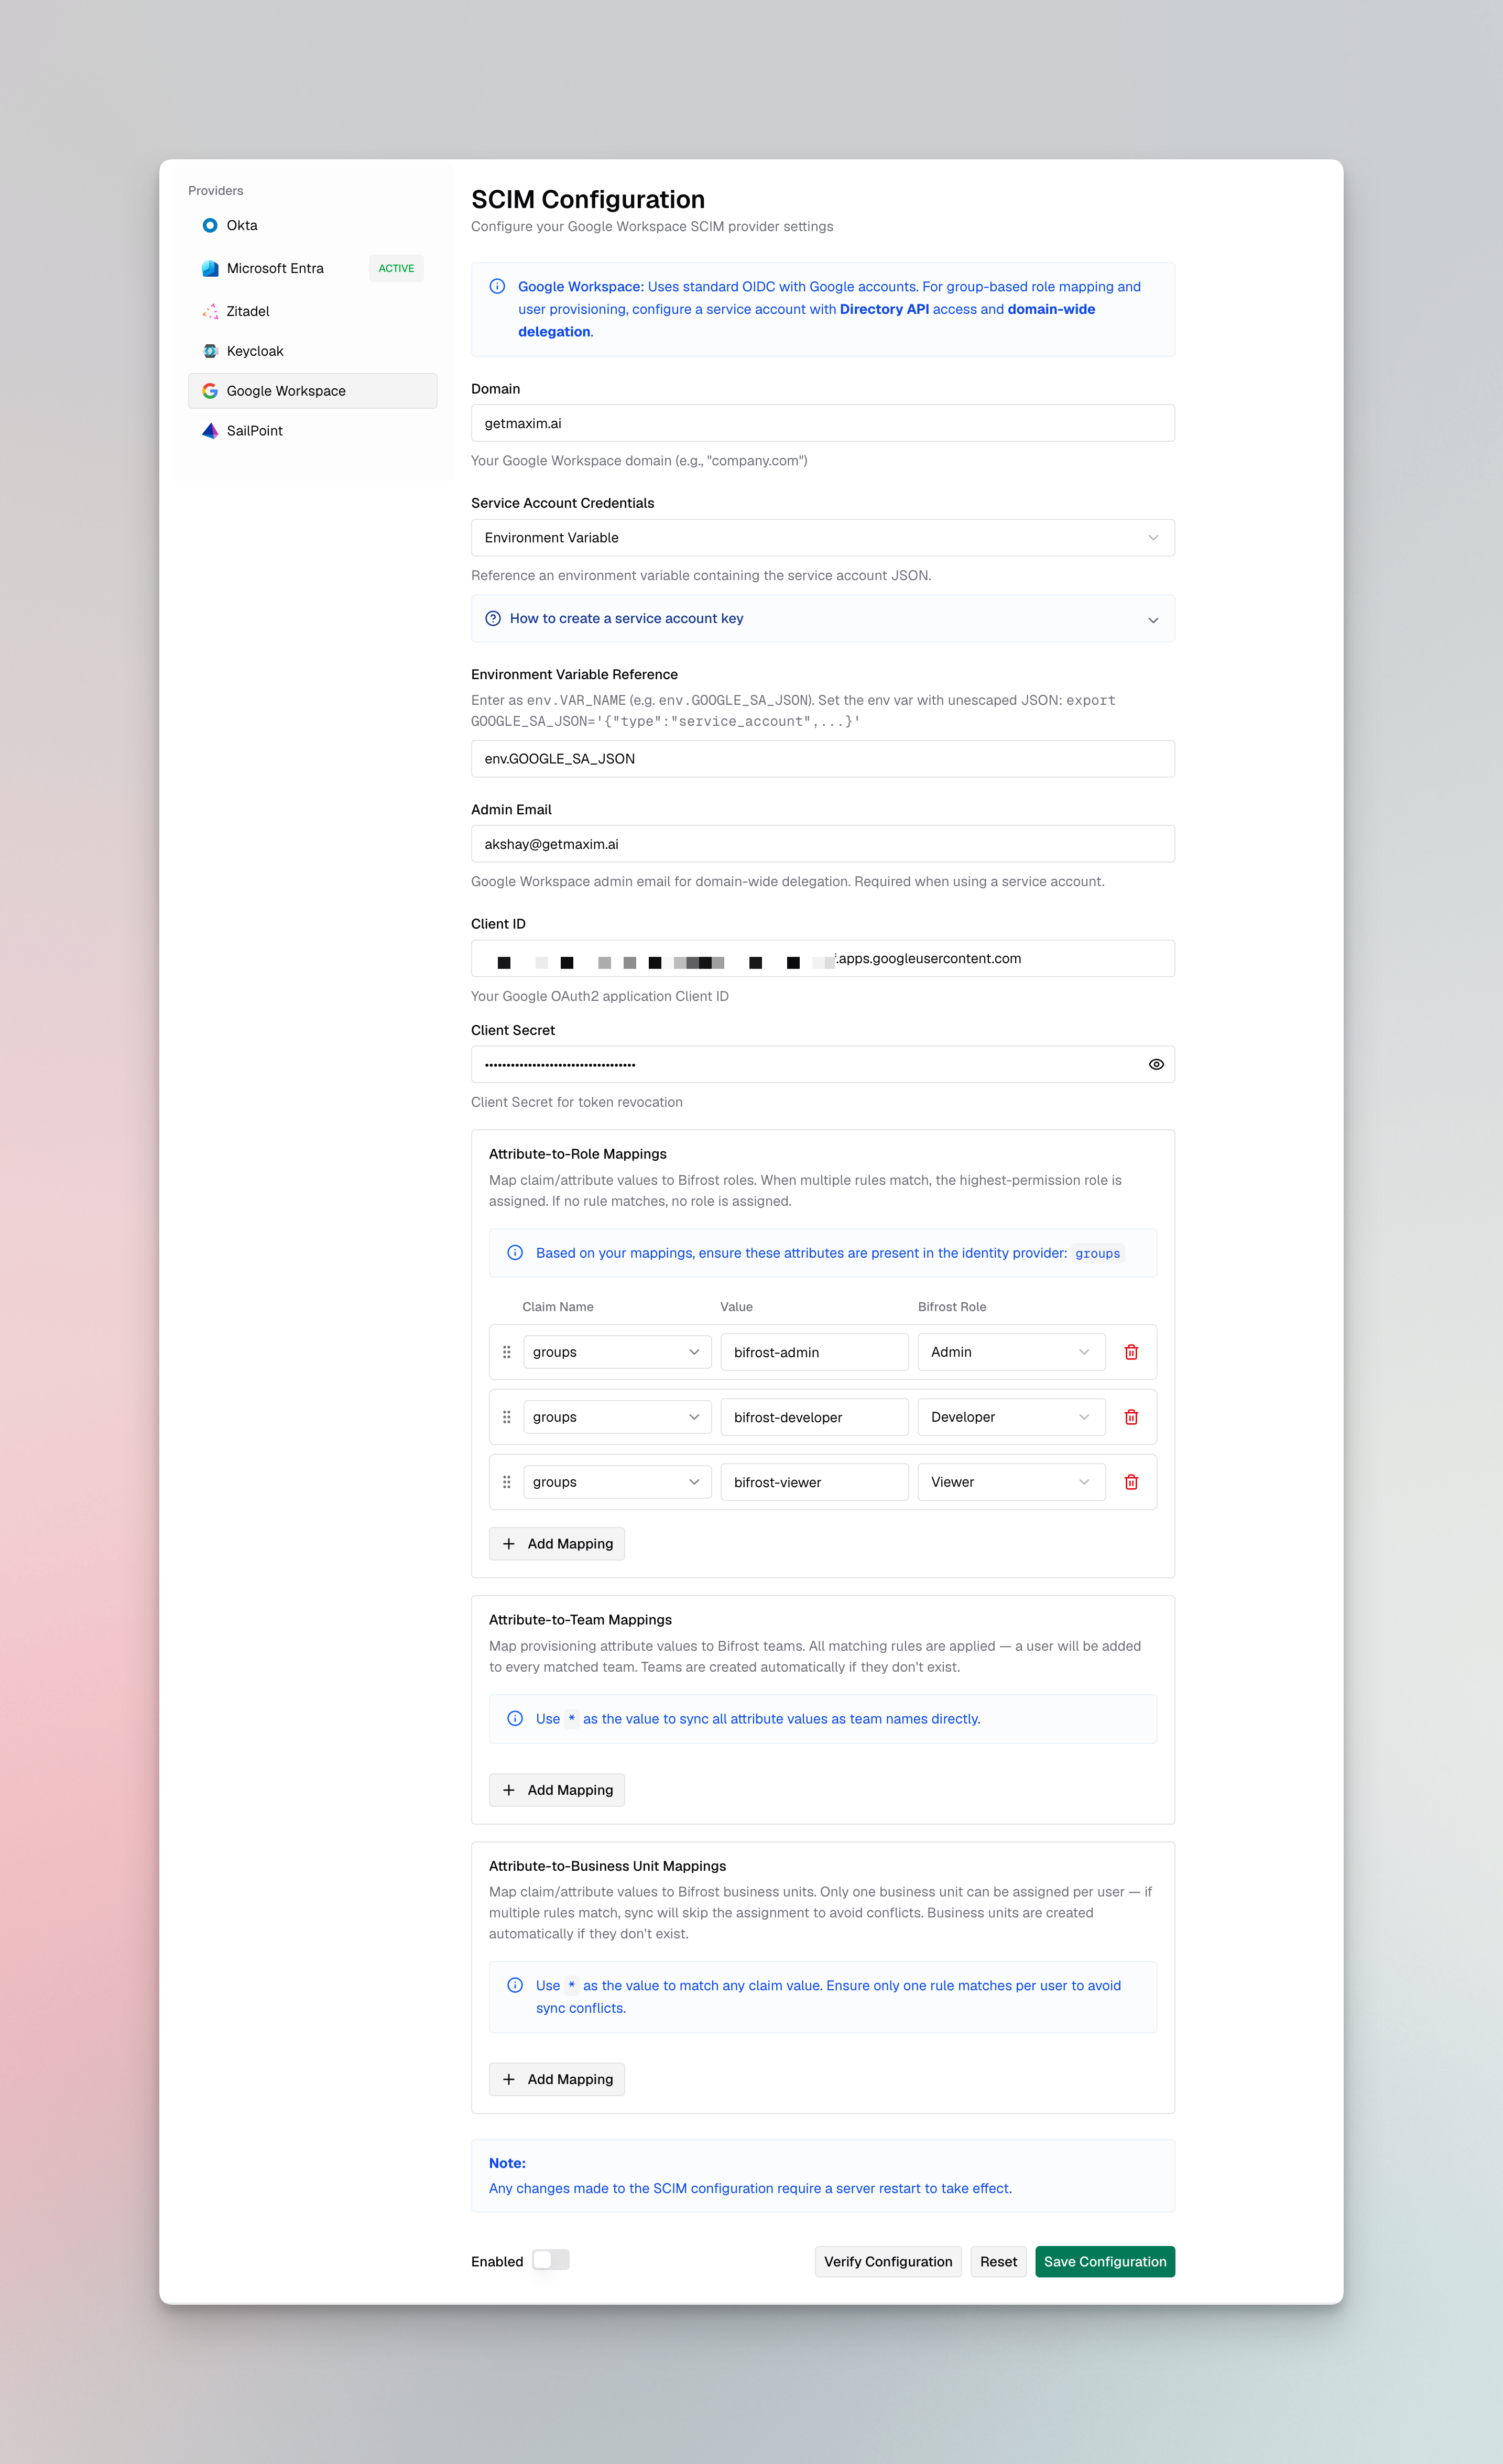
Task: Click the Zitadel logo icon
Action: [210, 311]
